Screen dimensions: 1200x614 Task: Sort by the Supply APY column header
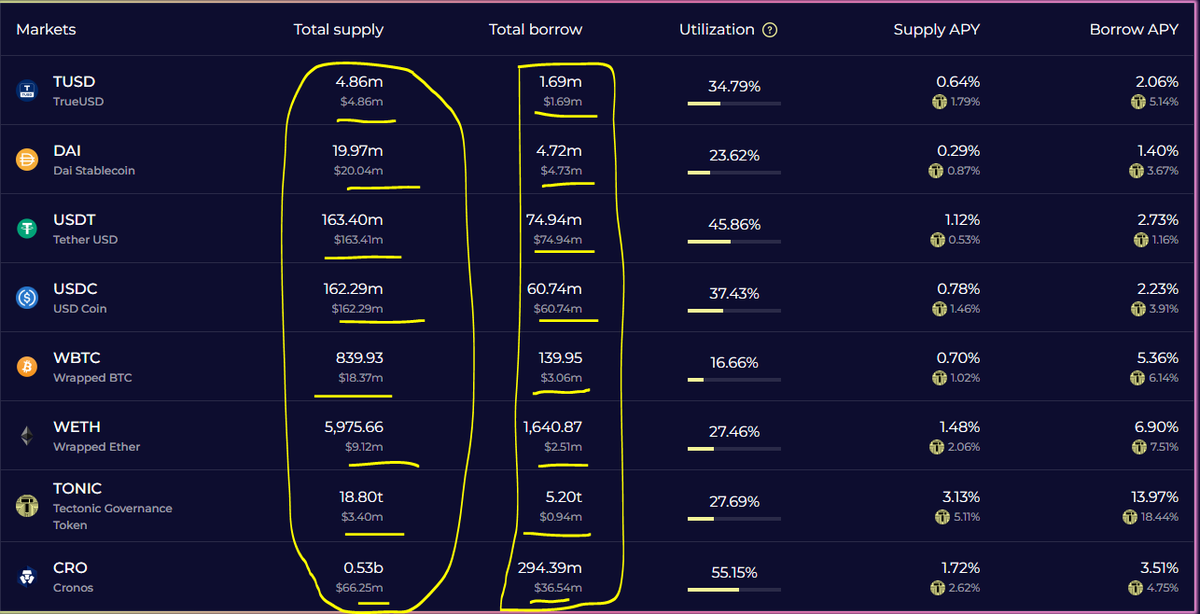click(936, 30)
